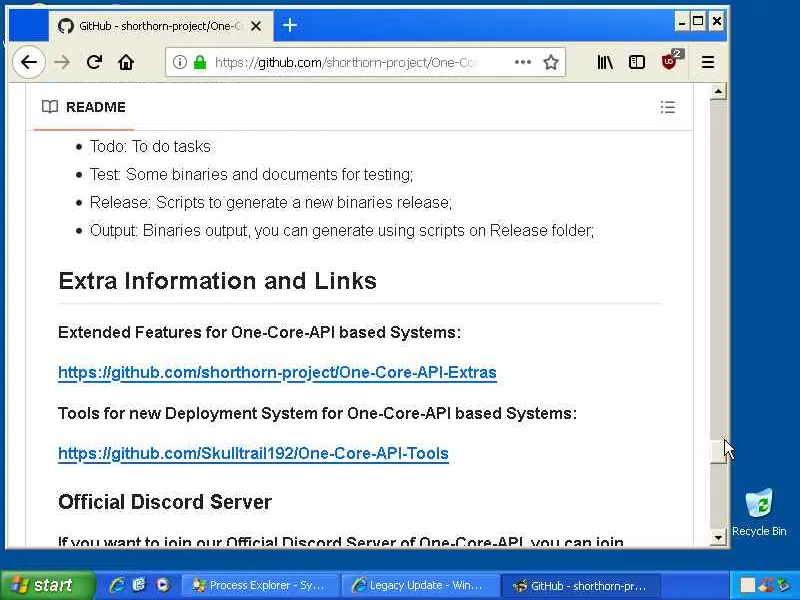Viewport: 800px width, 600px height.
Task: Open the Firefox hamburger menu
Action: (x=708, y=62)
